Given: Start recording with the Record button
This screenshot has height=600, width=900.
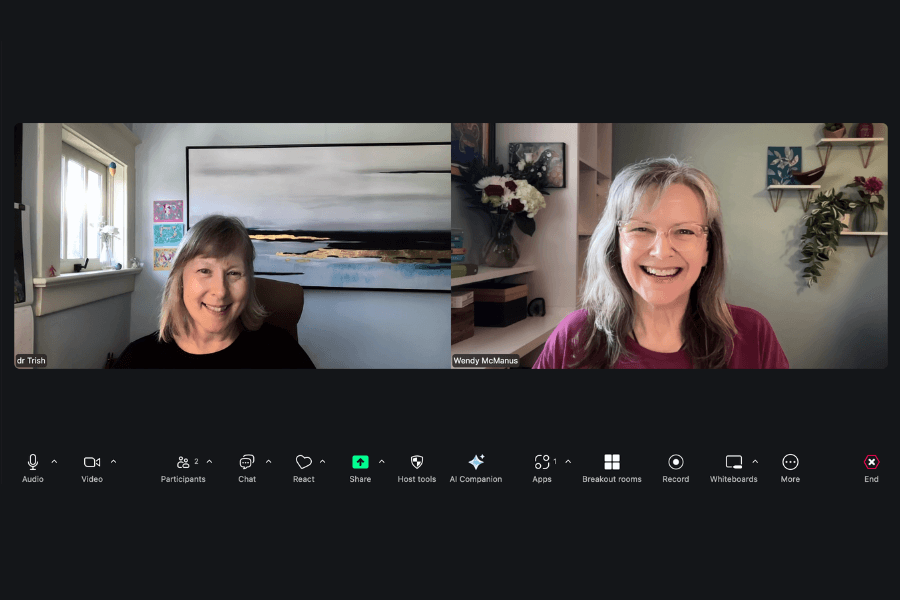Looking at the screenshot, I should pyautogui.click(x=675, y=462).
